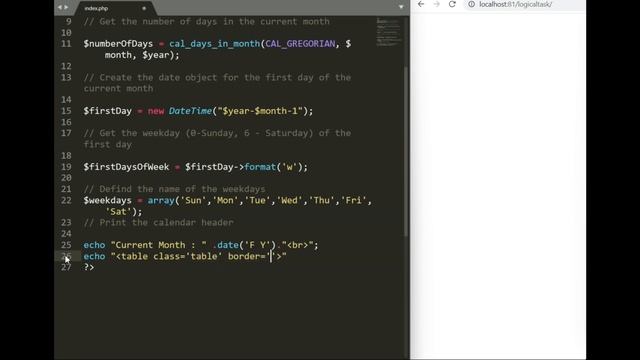The width and height of the screenshot is (640, 360).
Task: Click the $firstDaysOfWeek variable
Action: (126, 167)
